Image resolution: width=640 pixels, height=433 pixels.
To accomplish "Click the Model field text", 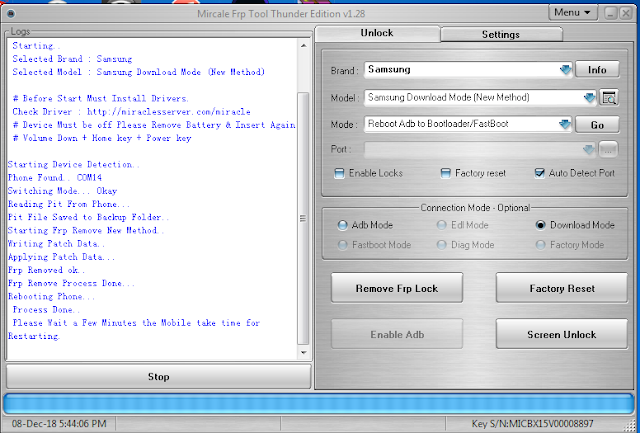I will coord(449,98).
